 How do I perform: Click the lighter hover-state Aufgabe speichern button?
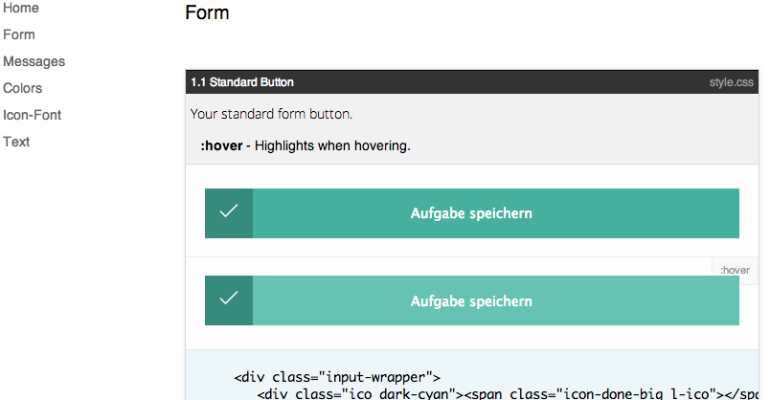[x=472, y=300]
